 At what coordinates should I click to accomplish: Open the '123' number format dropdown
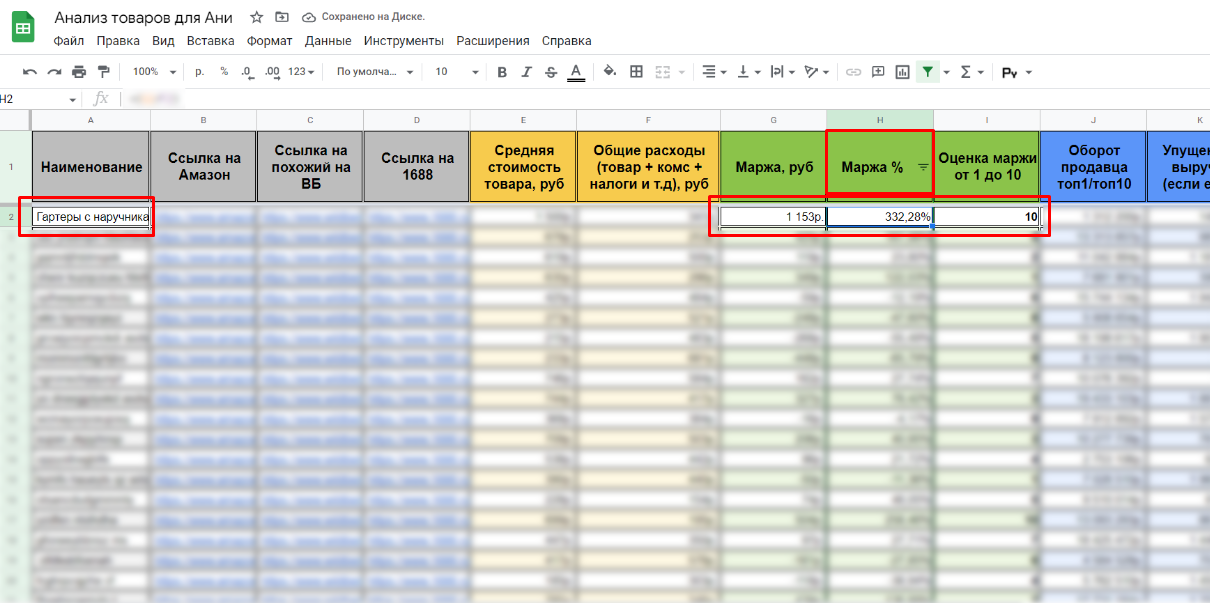[301, 72]
